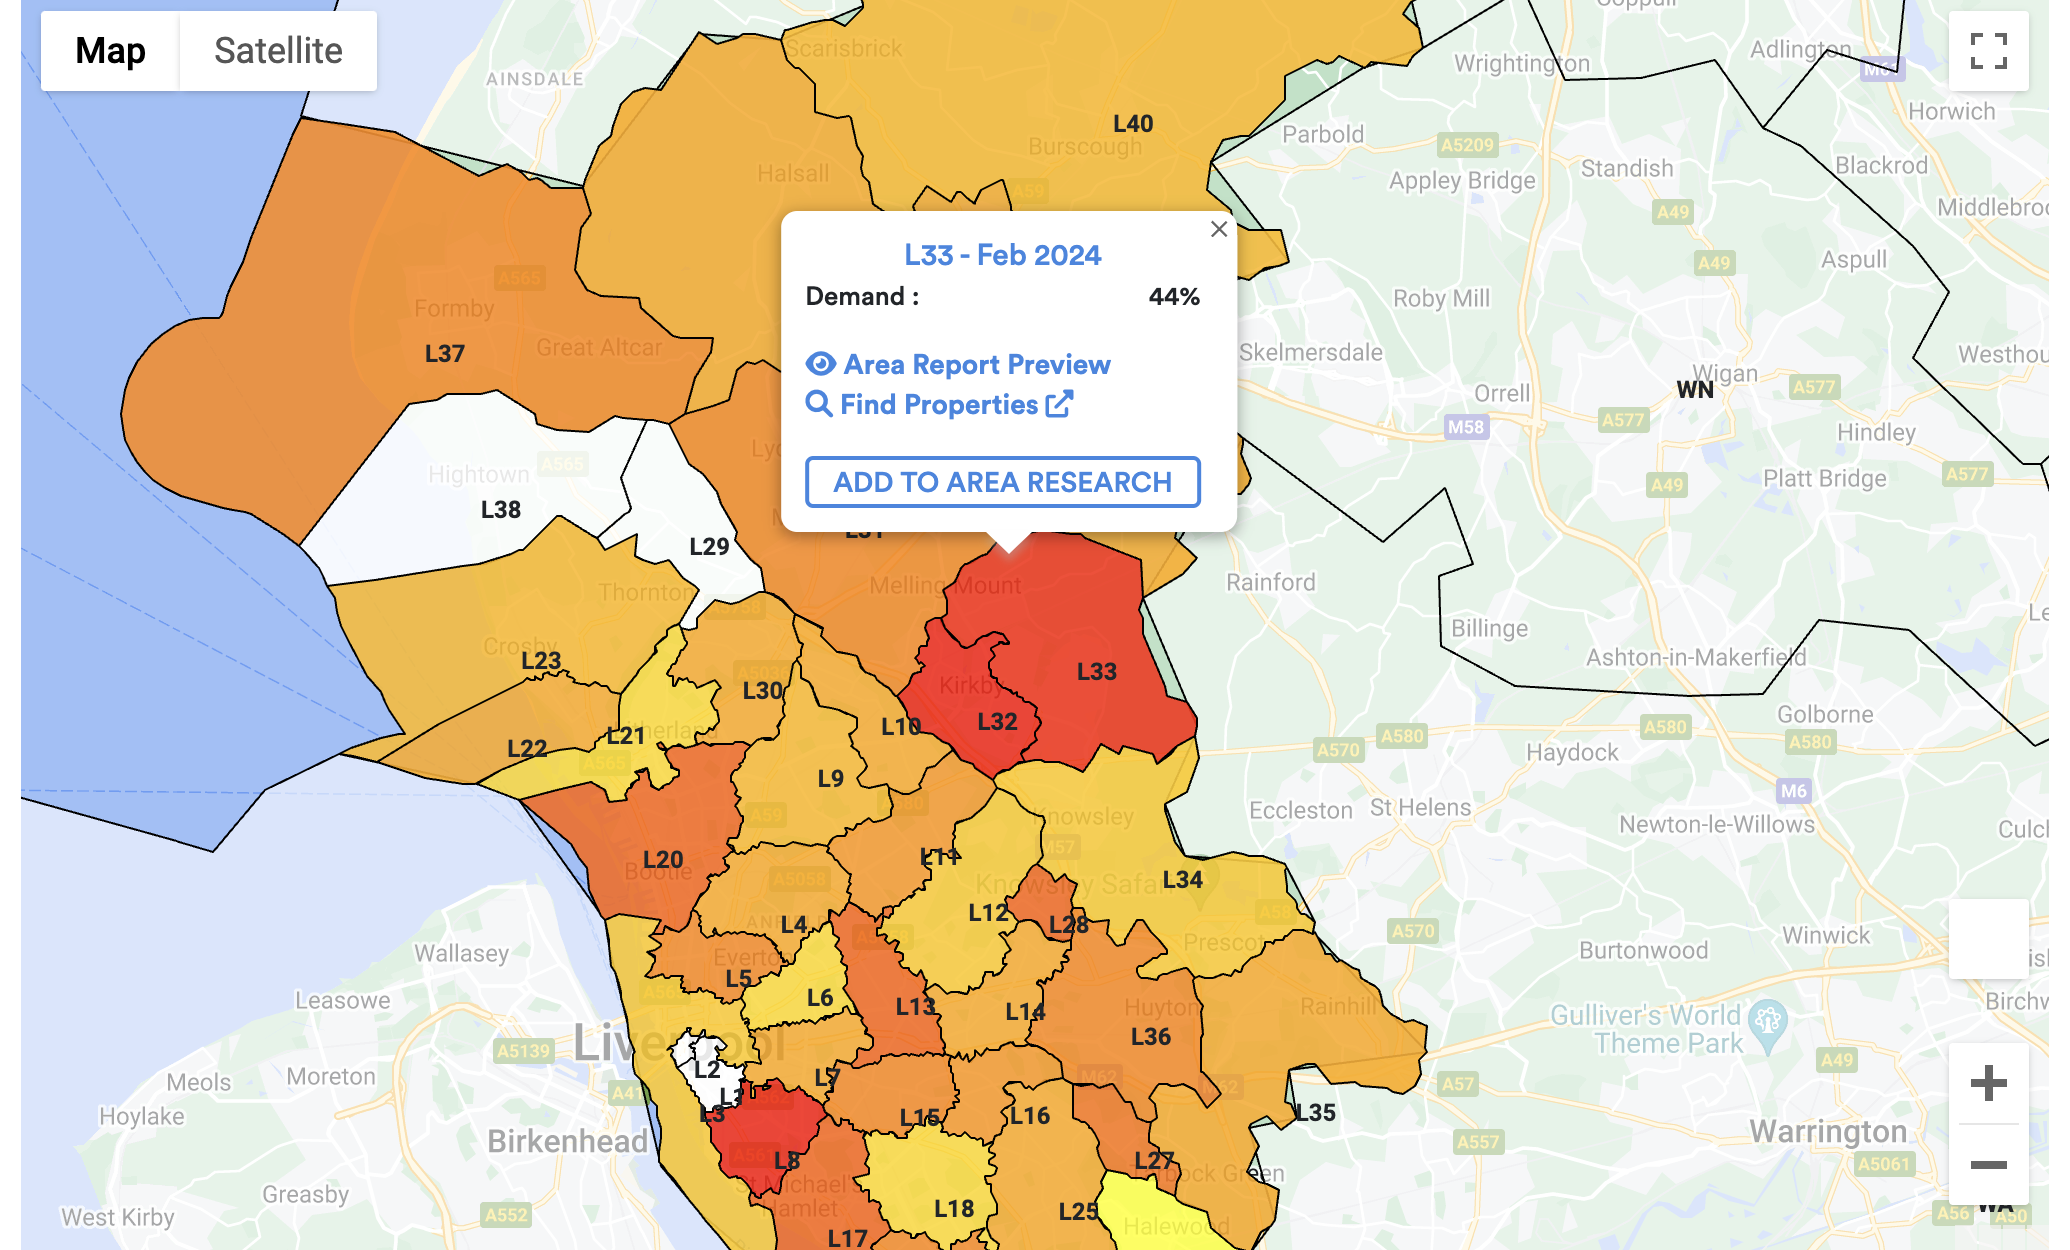Open the Find Properties link
The image size is (2070, 1250).
pyautogui.click(x=938, y=404)
